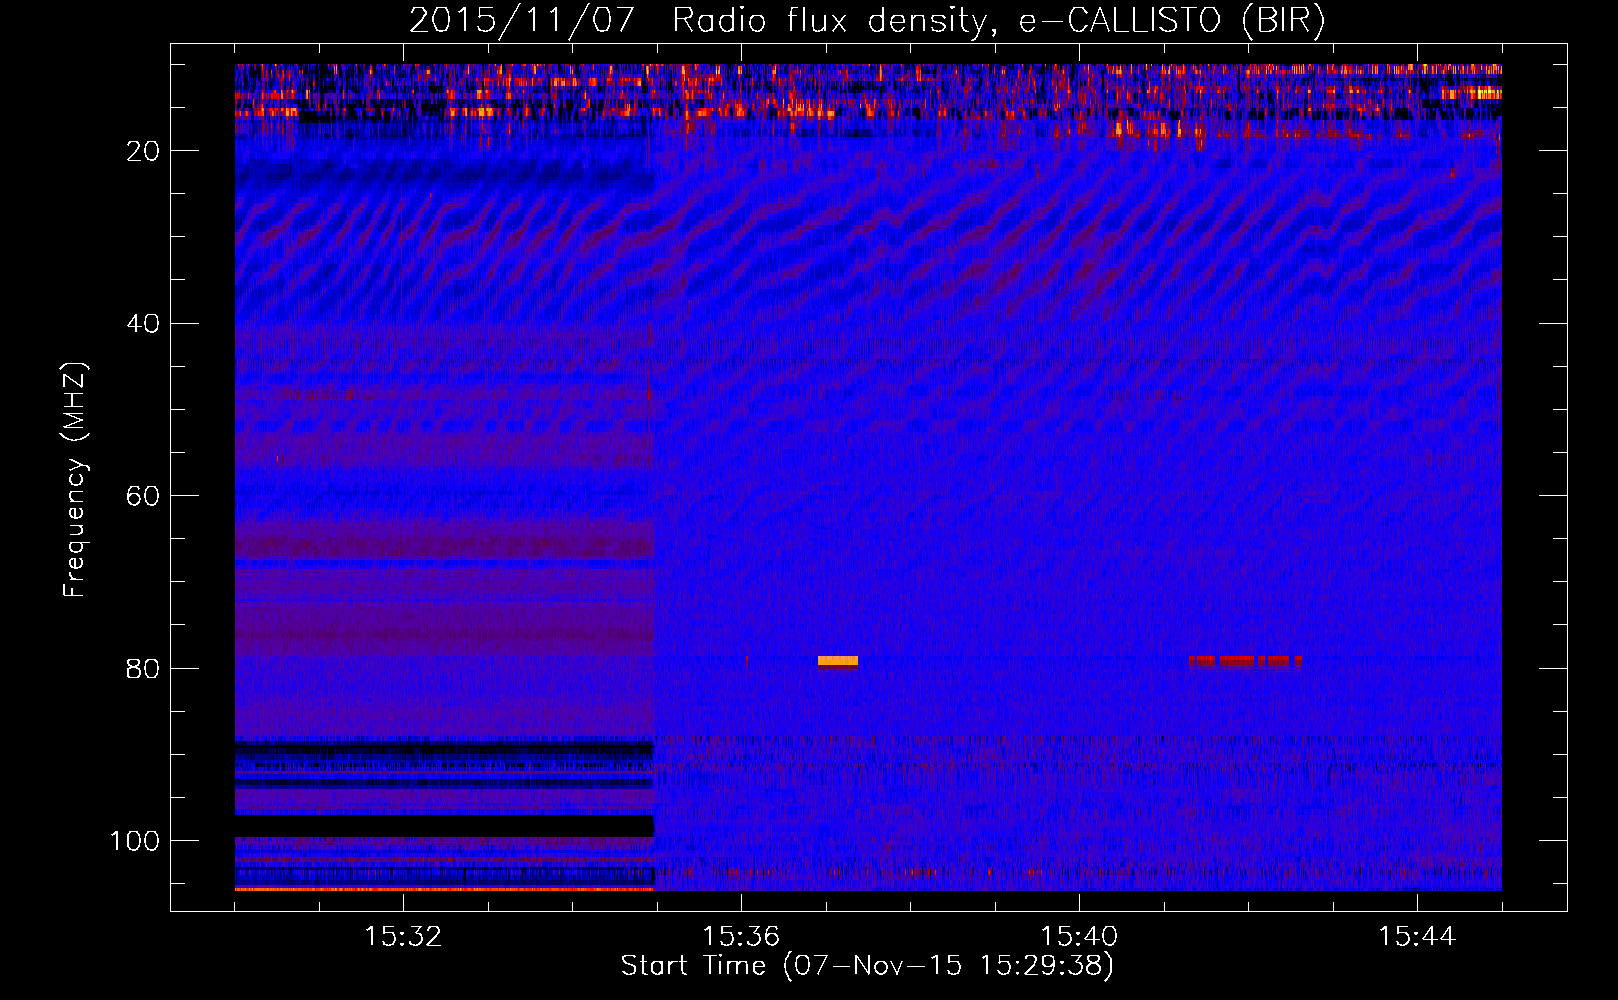The height and width of the screenshot is (1000, 1618).
Task: Click the bright yellow burst near 80 MHz
Action: [x=838, y=661]
